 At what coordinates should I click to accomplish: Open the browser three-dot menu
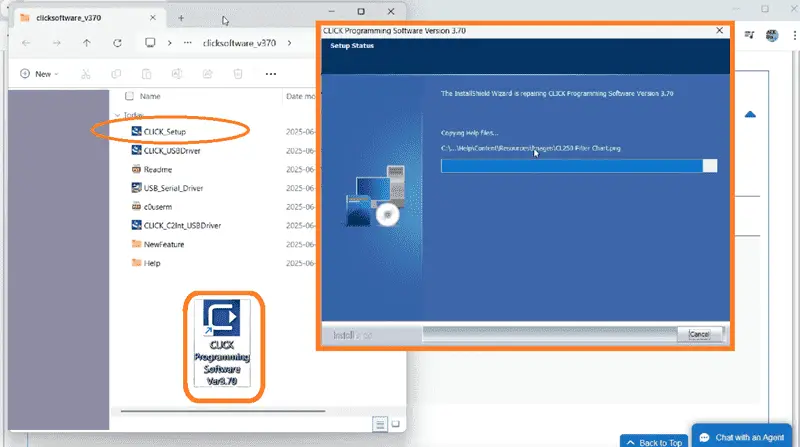pos(794,35)
